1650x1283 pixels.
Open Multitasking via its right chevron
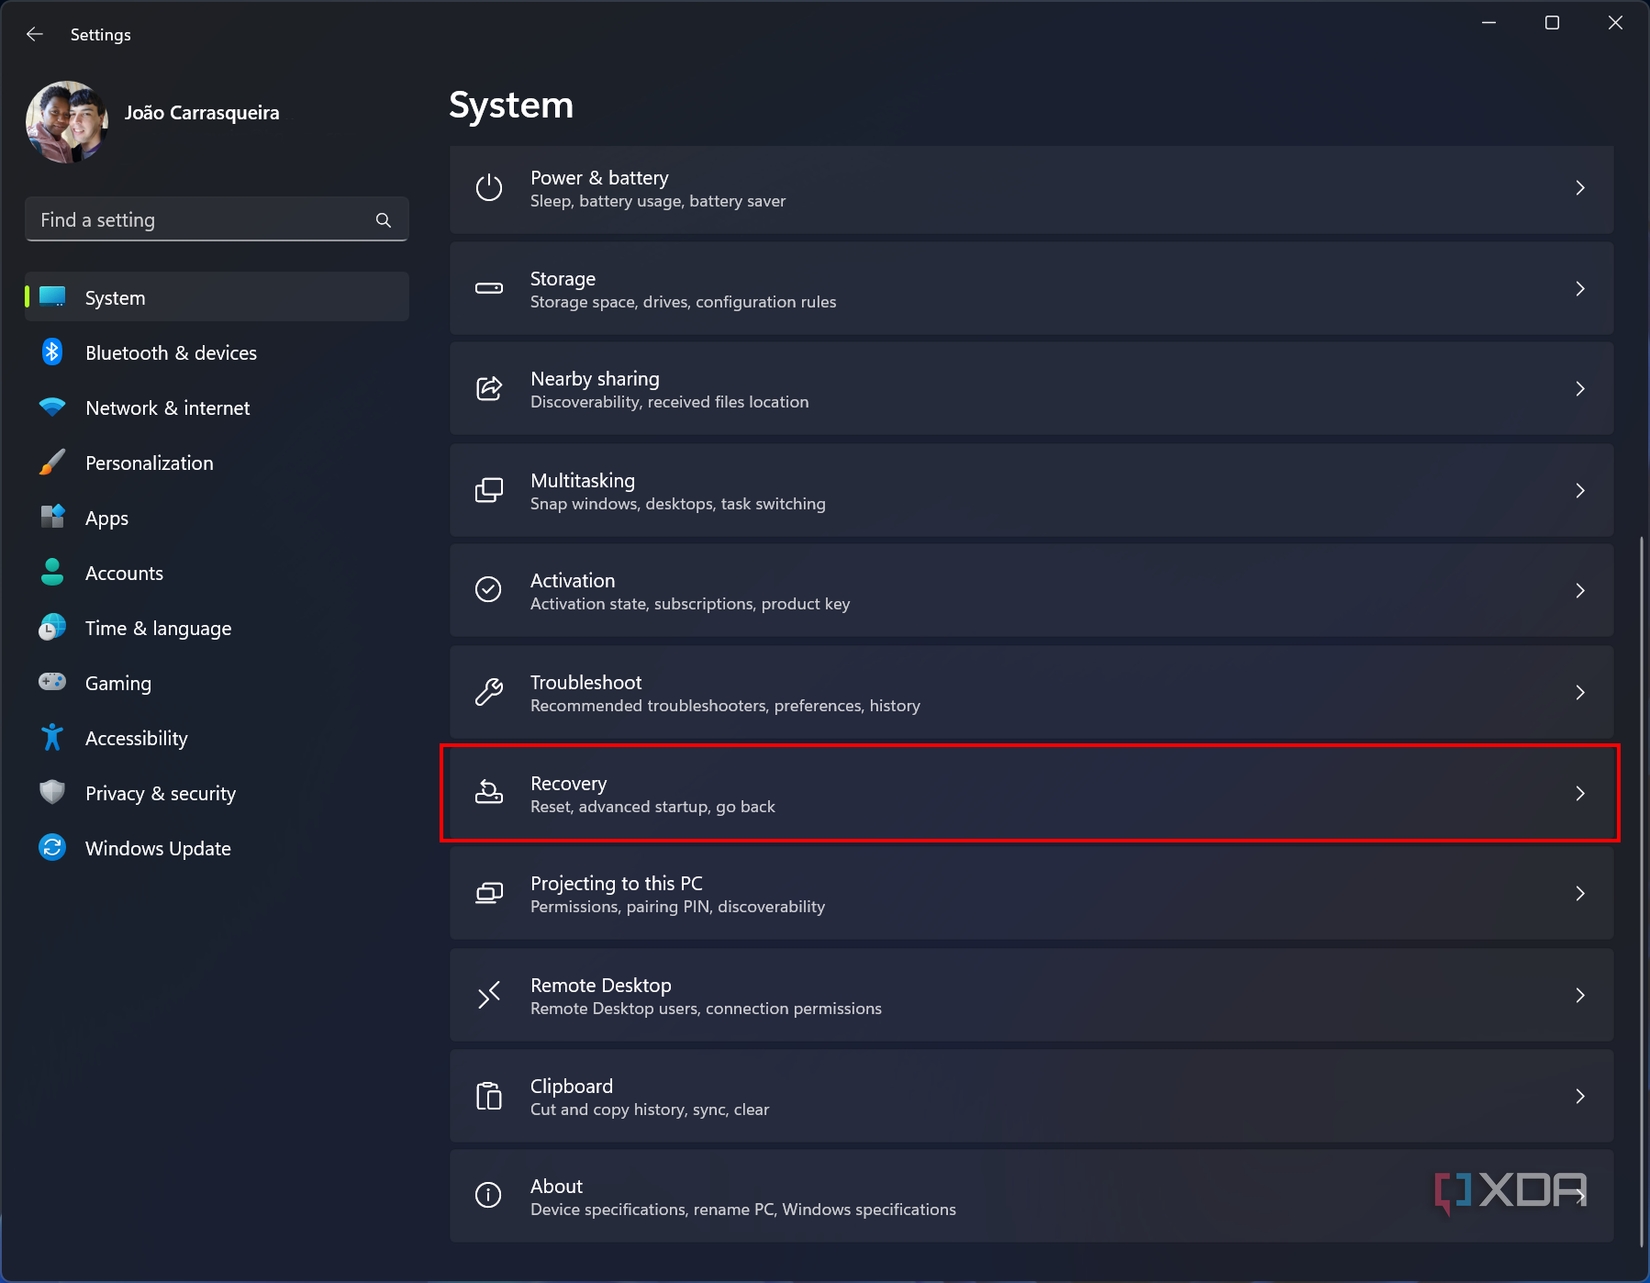(1580, 491)
